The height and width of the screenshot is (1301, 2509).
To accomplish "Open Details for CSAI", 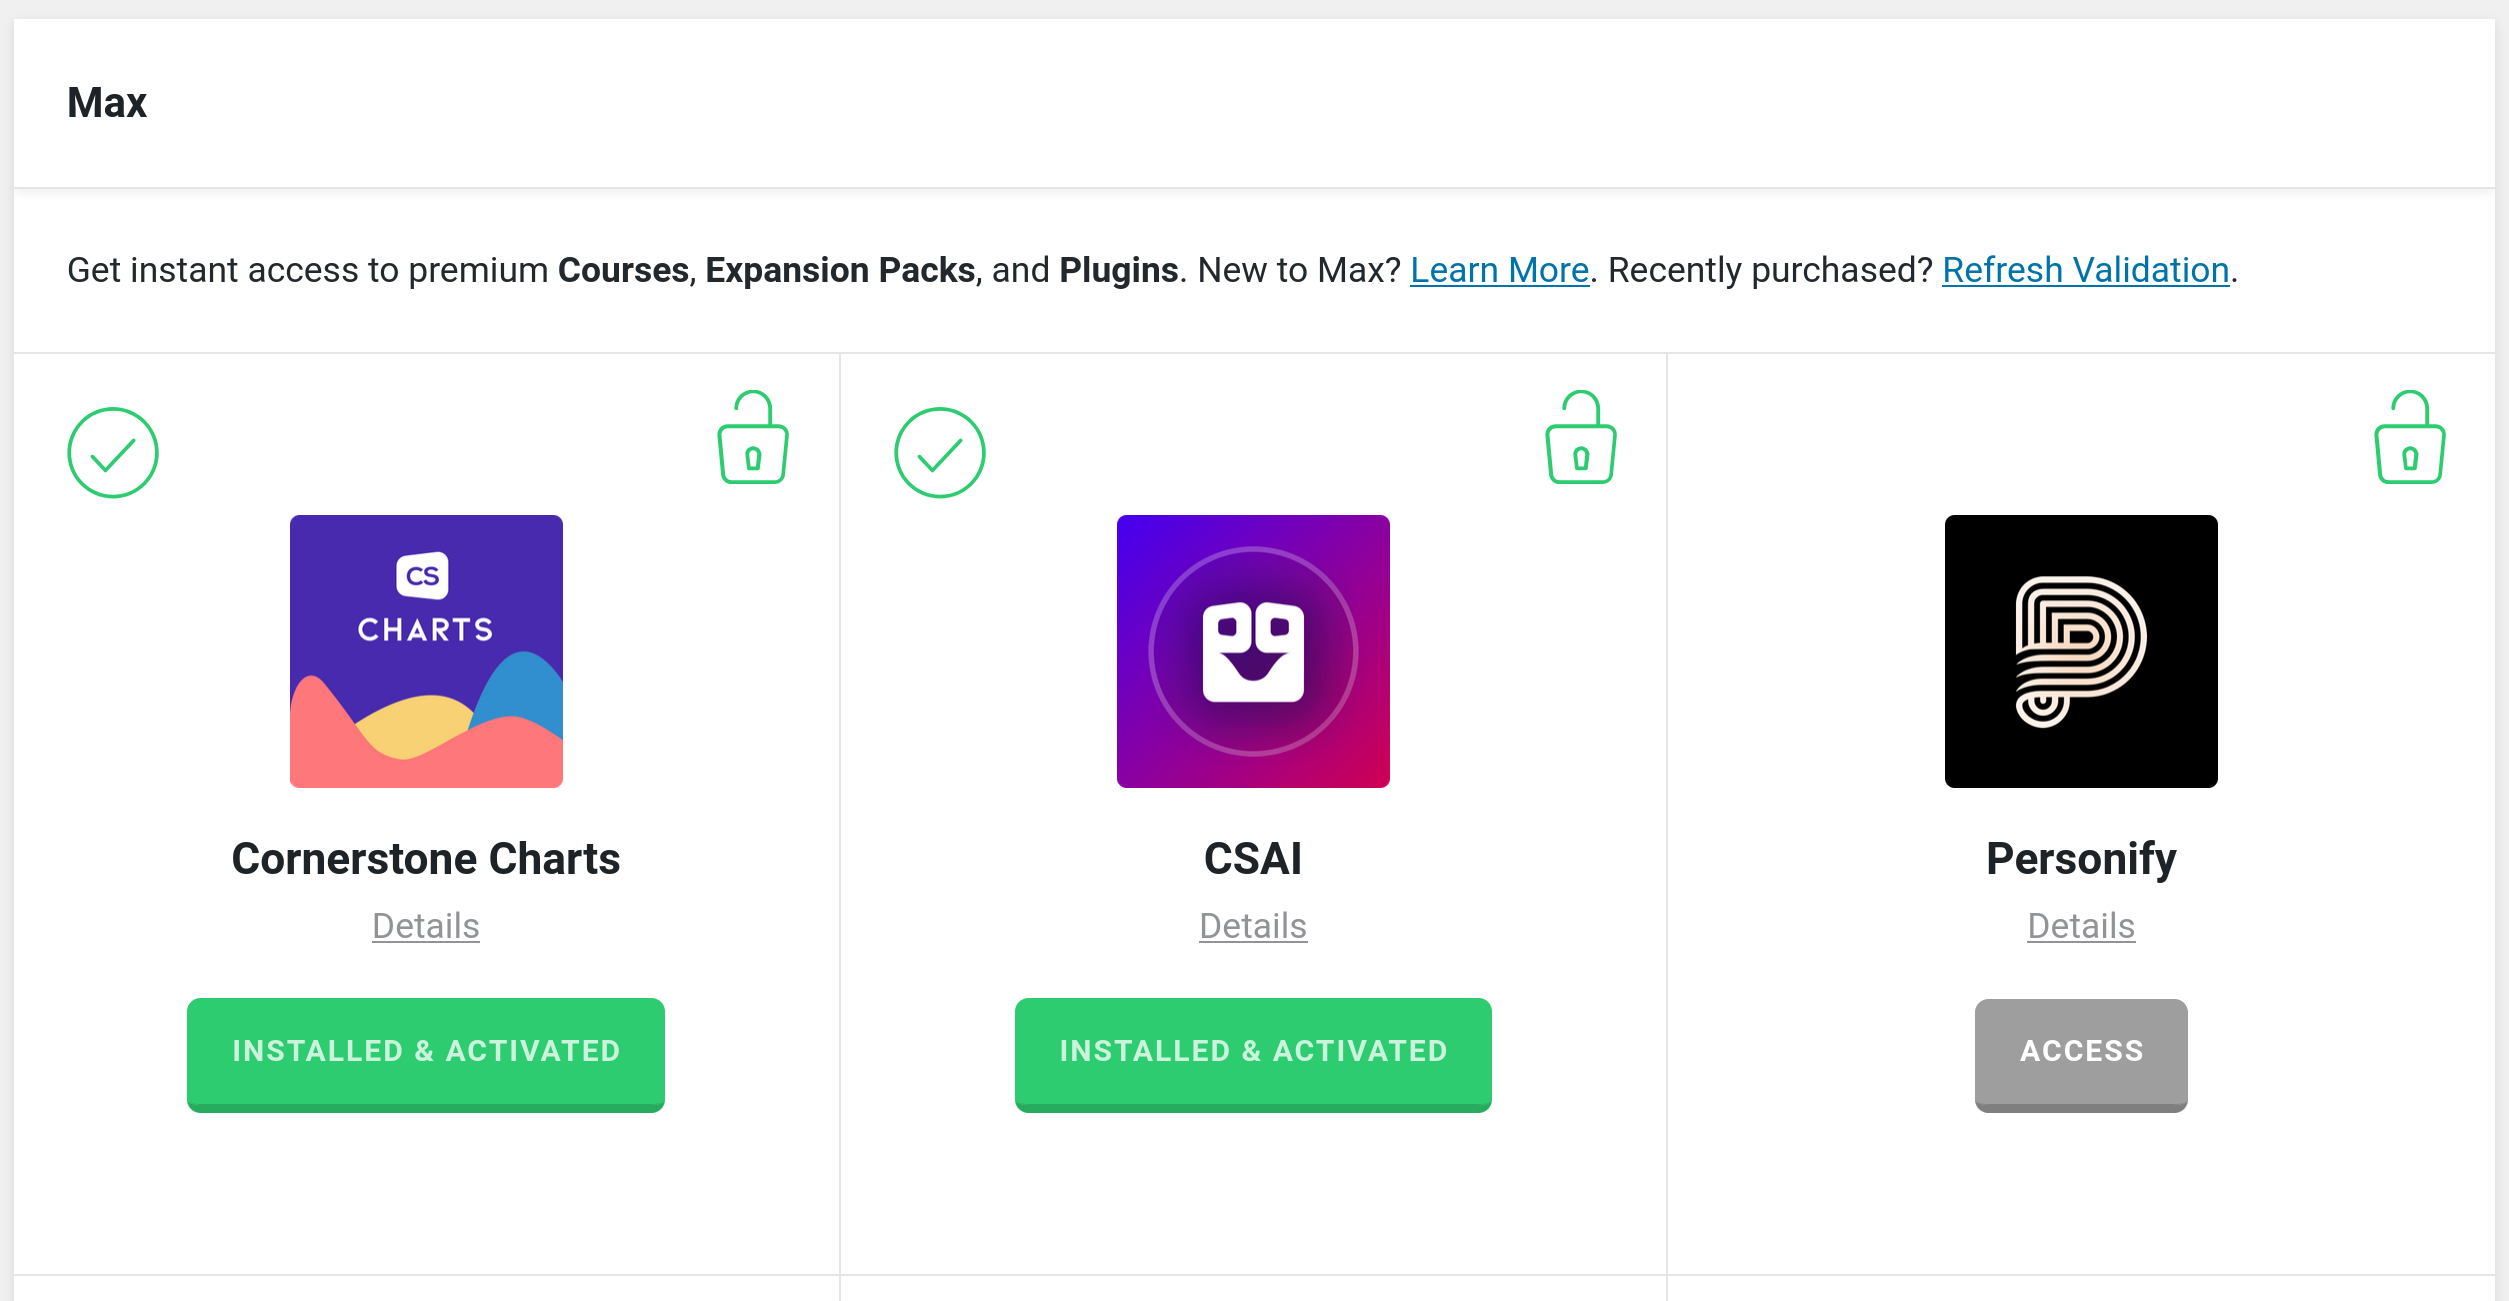I will [1253, 926].
